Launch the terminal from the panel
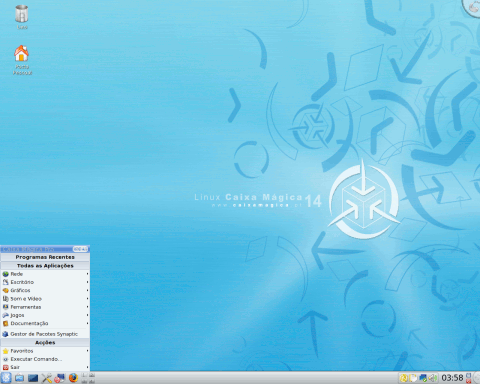This screenshot has height=384, width=480. pyautogui.click(x=33, y=378)
